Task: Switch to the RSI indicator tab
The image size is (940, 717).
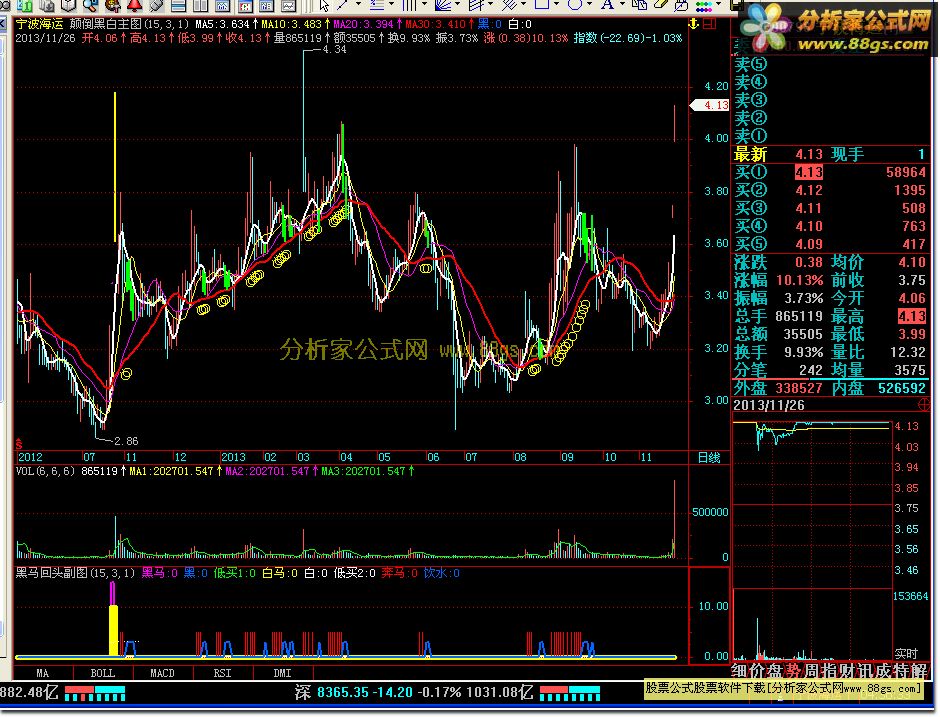Action: 222,673
